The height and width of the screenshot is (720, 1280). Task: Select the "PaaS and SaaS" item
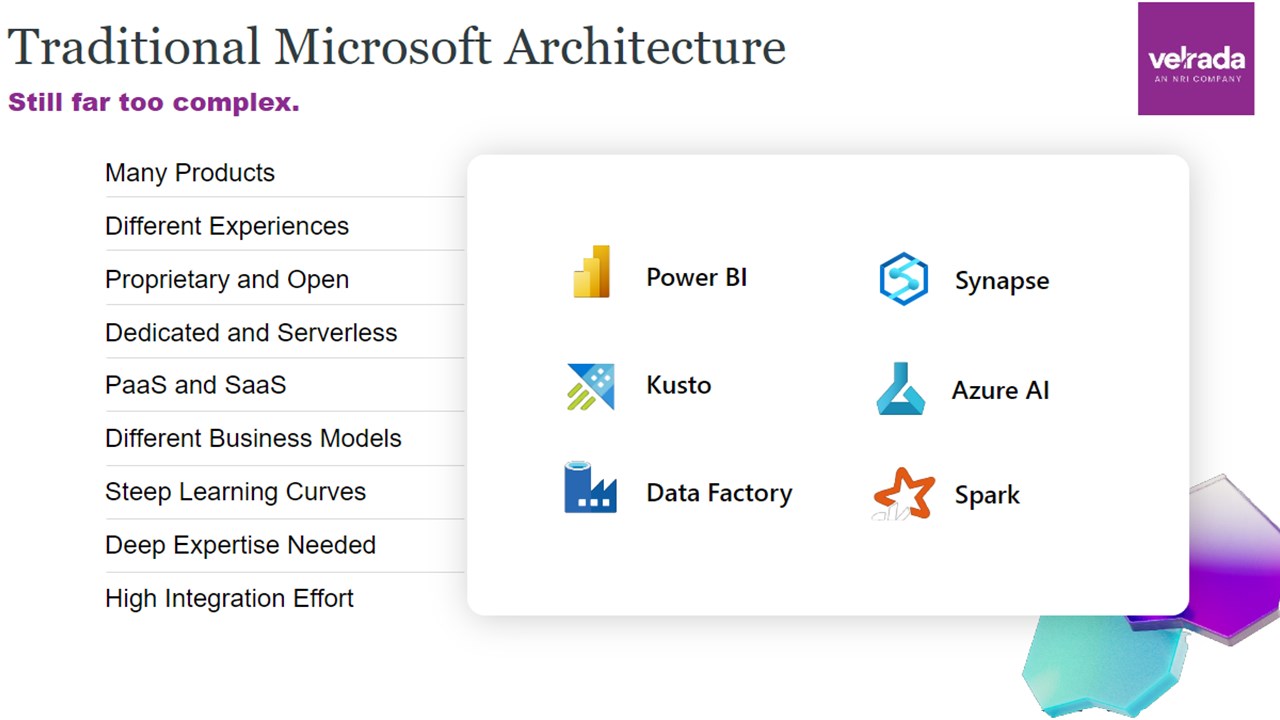196,385
